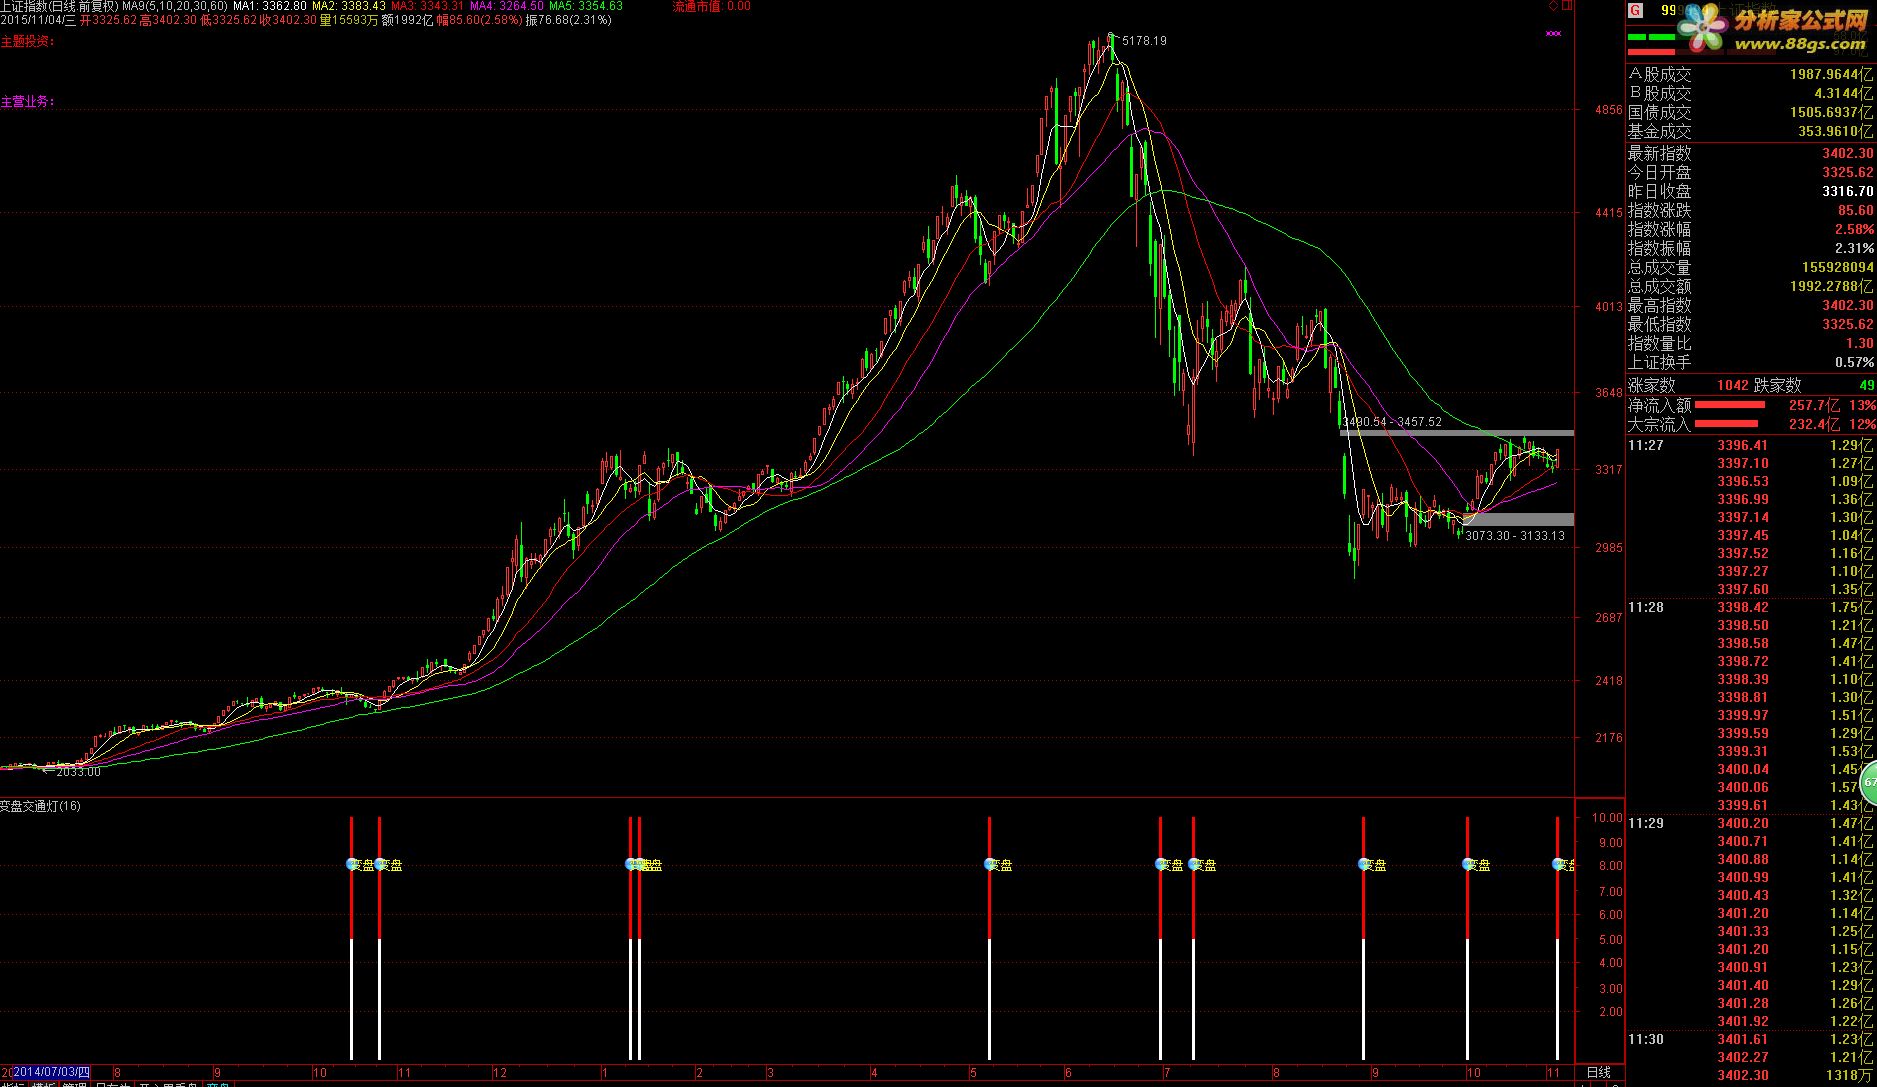
Task: Click the 2033.00 low price label
Action: (78, 772)
